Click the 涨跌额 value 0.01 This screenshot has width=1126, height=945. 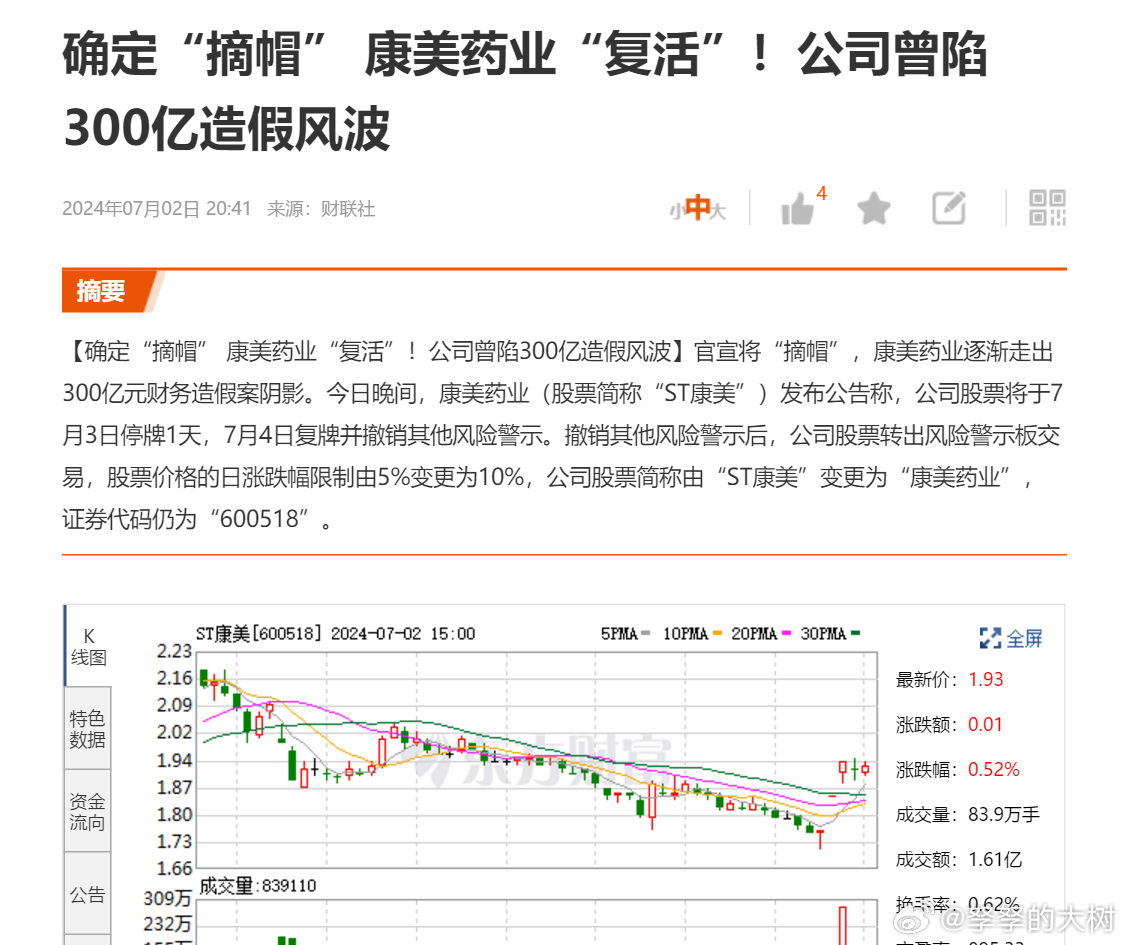[x=985, y=725]
